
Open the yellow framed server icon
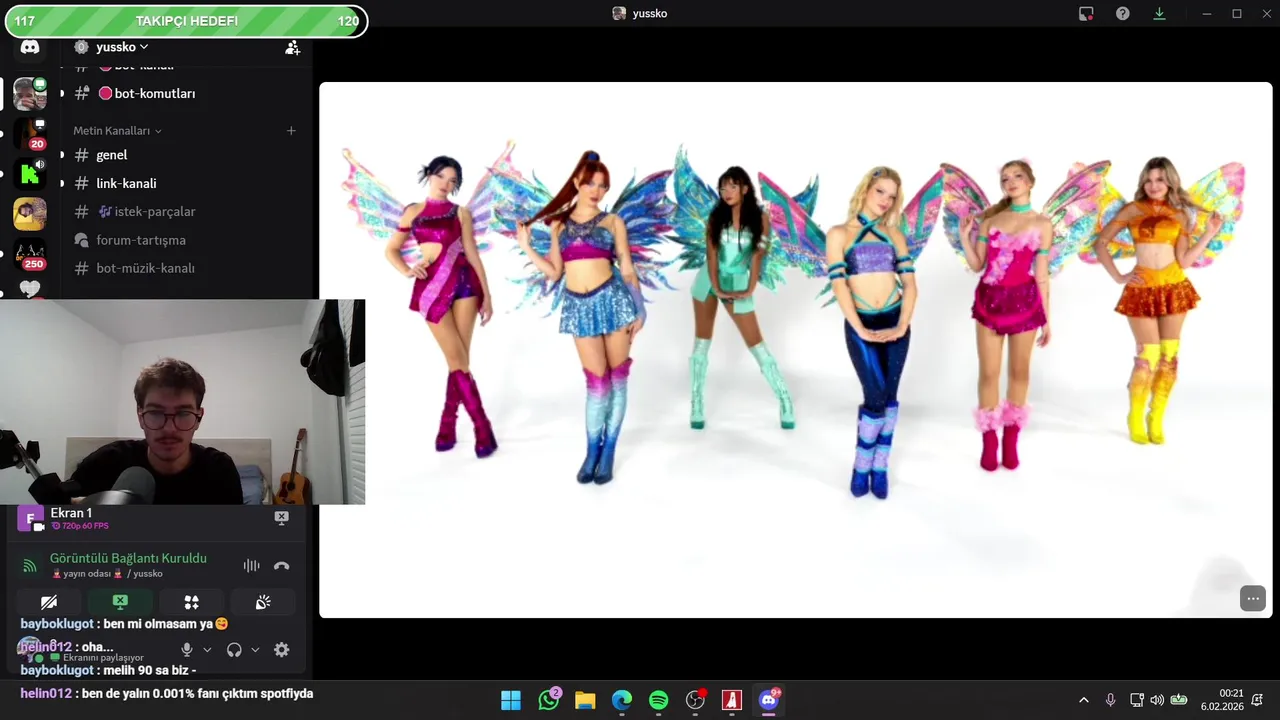[30, 214]
